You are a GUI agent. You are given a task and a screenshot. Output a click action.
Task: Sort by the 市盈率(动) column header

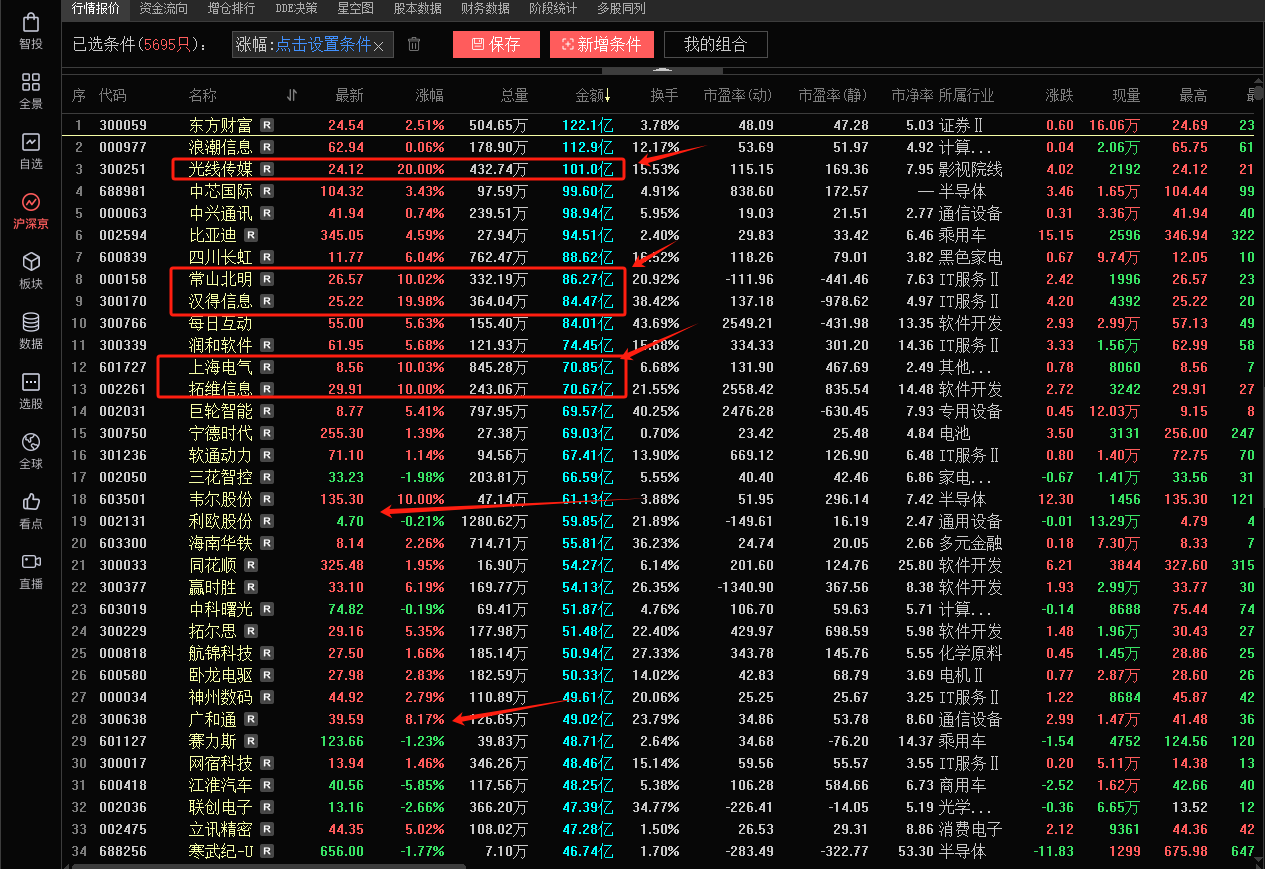[738, 95]
